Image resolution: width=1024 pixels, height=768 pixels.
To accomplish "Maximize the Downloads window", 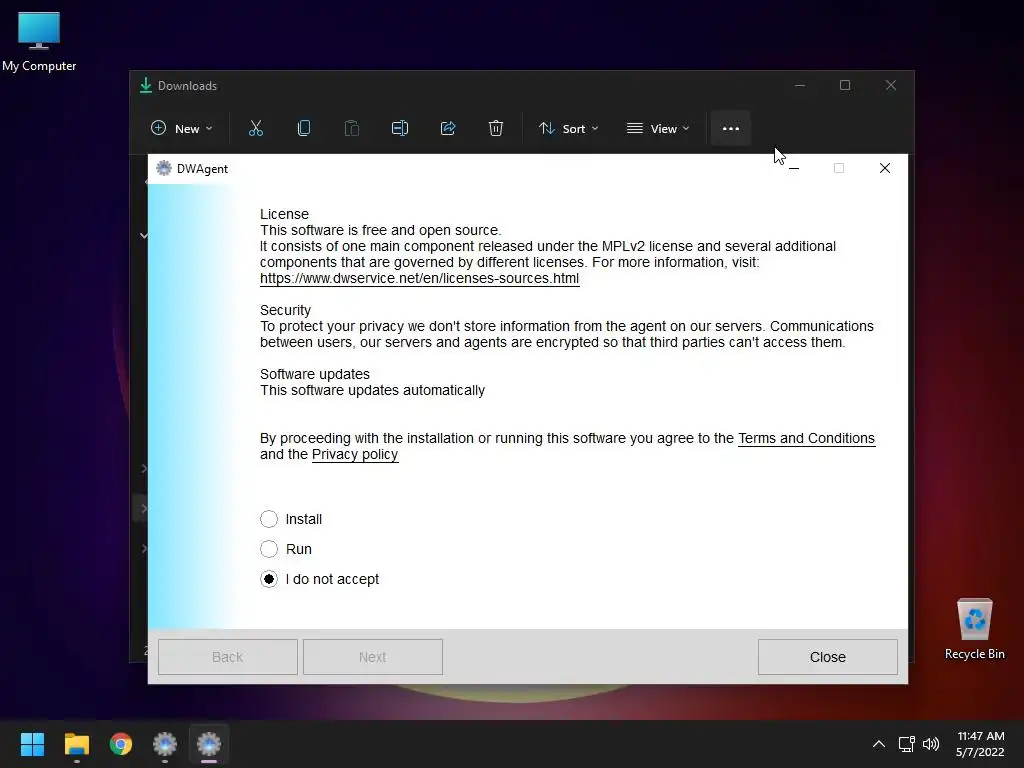I will tap(845, 86).
